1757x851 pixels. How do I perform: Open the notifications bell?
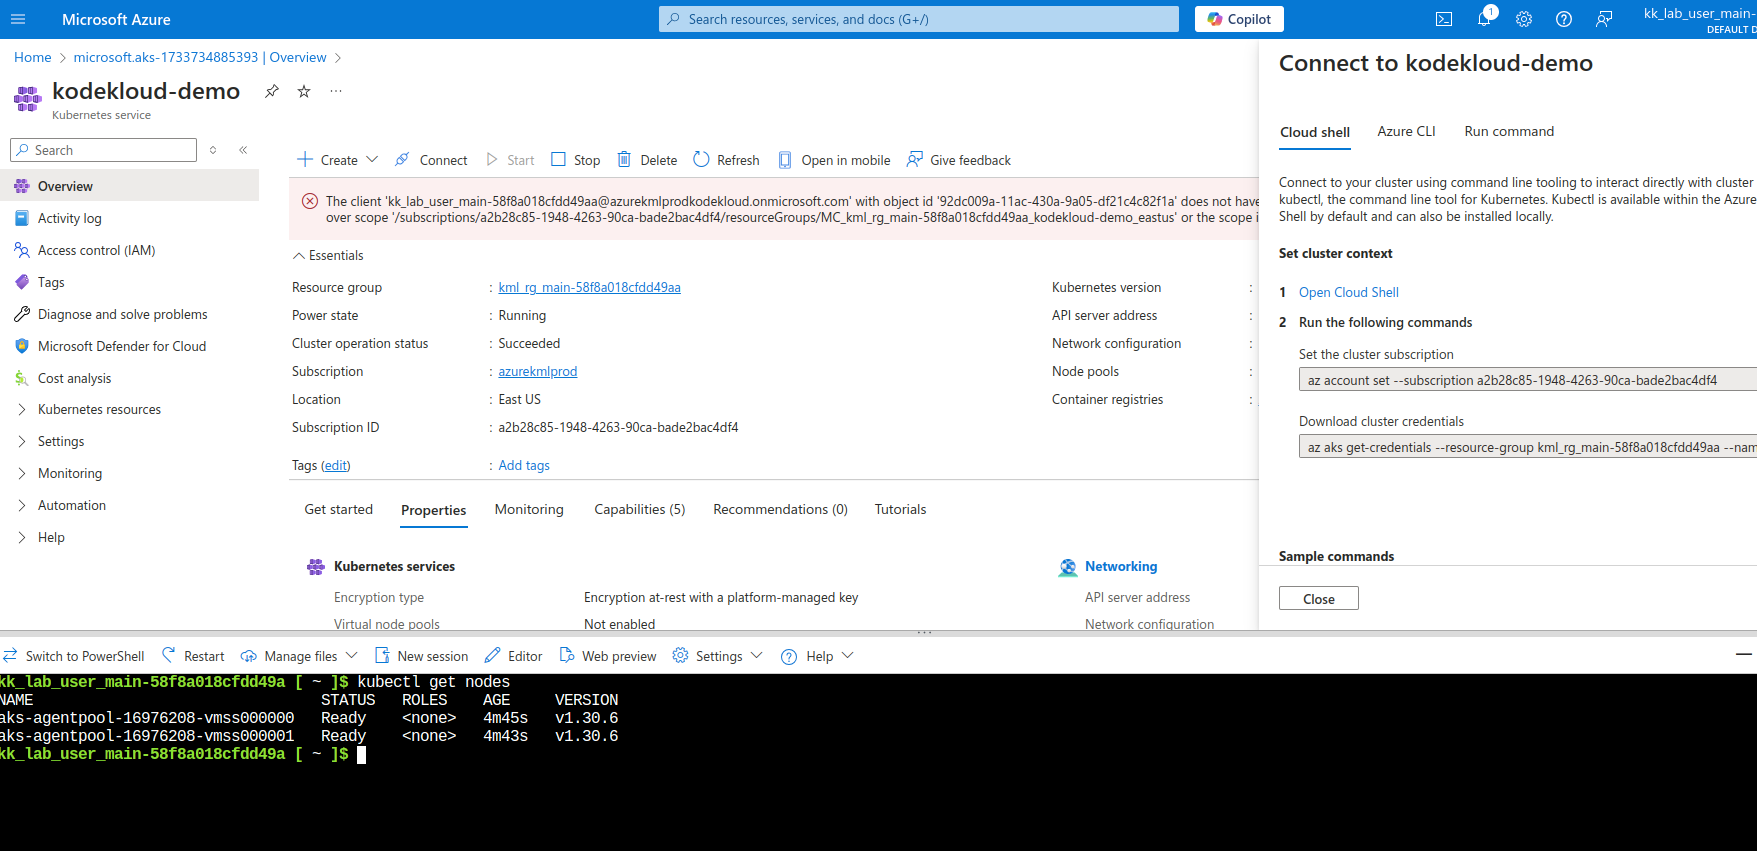click(x=1485, y=18)
